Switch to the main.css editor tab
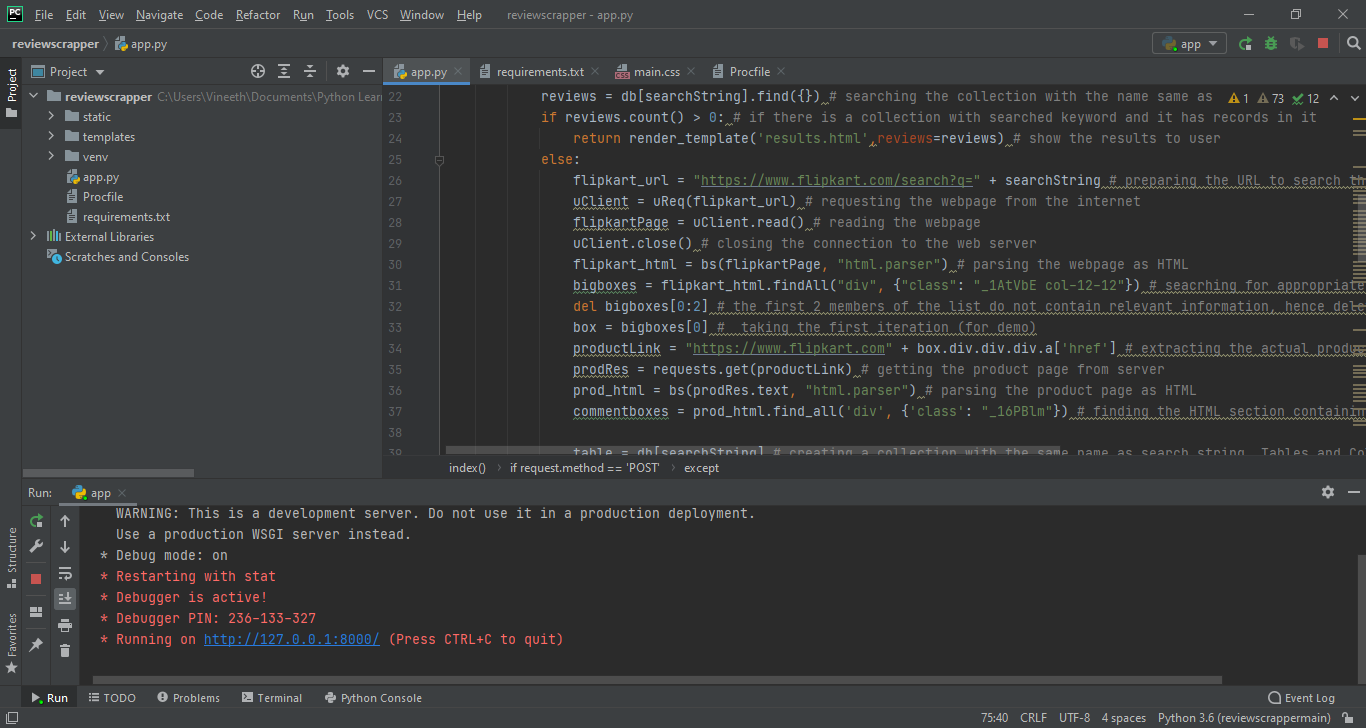This screenshot has width=1366, height=728. click(x=656, y=72)
